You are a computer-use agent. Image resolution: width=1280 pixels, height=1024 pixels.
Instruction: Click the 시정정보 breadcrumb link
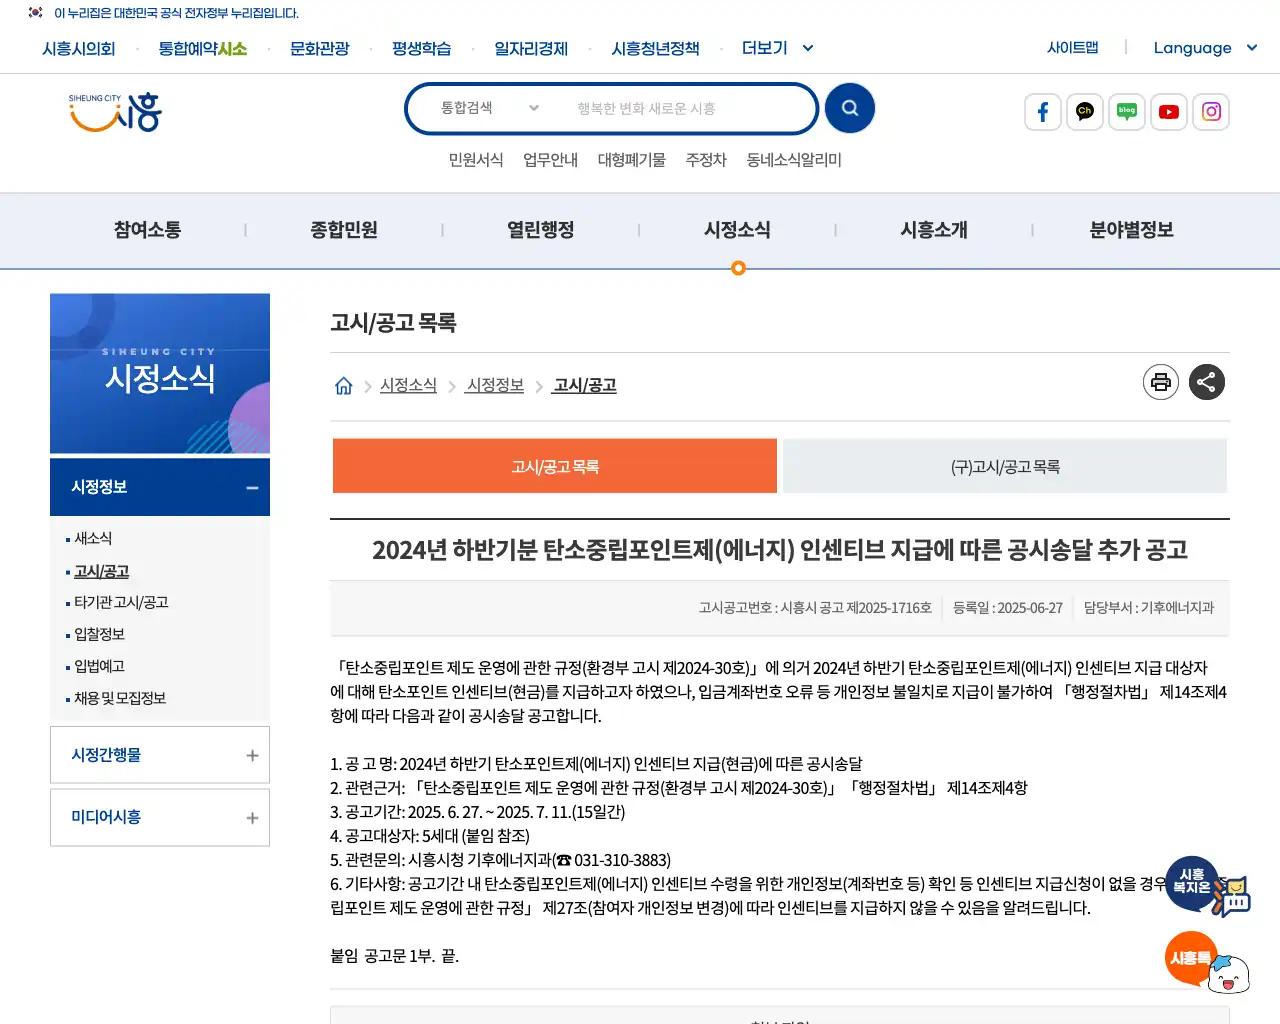tap(495, 385)
